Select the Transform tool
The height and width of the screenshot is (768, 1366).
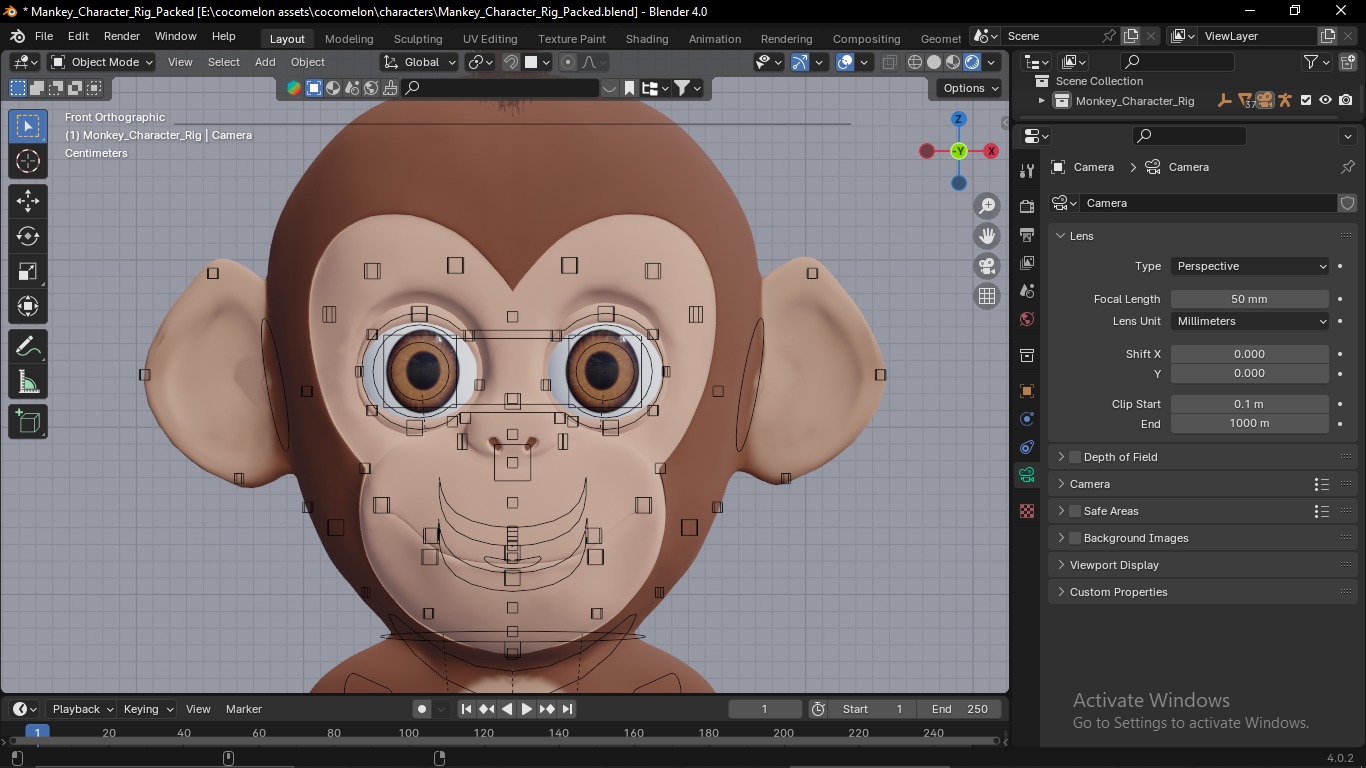click(28, 306)
